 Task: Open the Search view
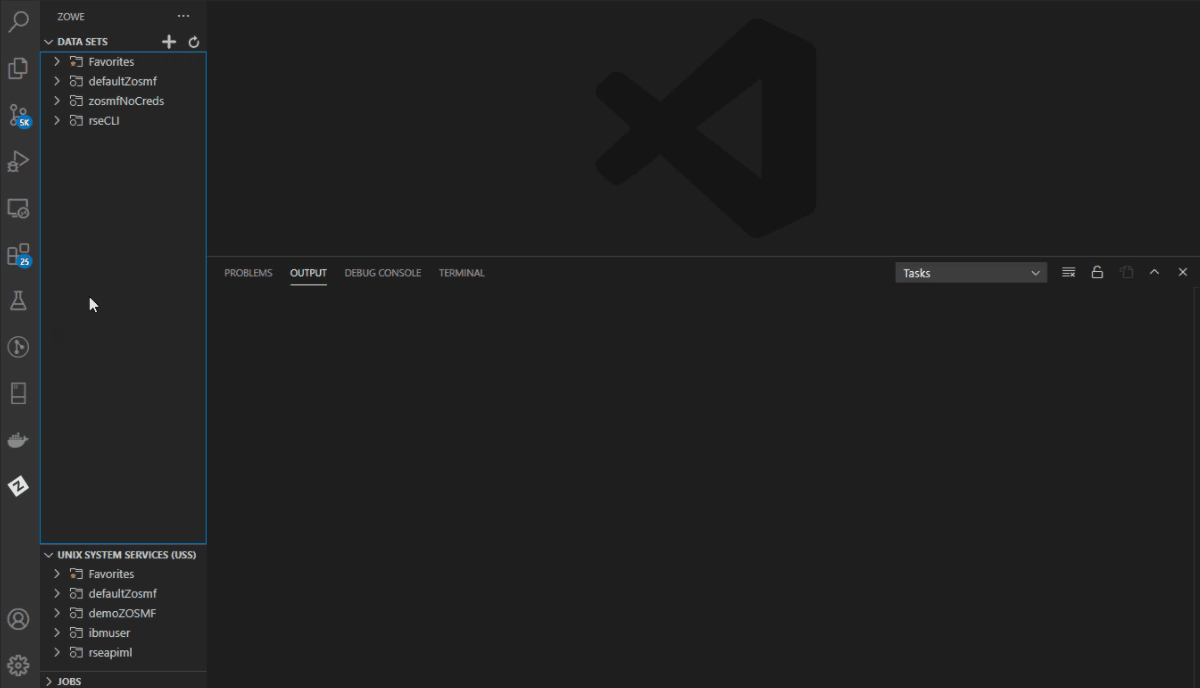pos(18,21)
